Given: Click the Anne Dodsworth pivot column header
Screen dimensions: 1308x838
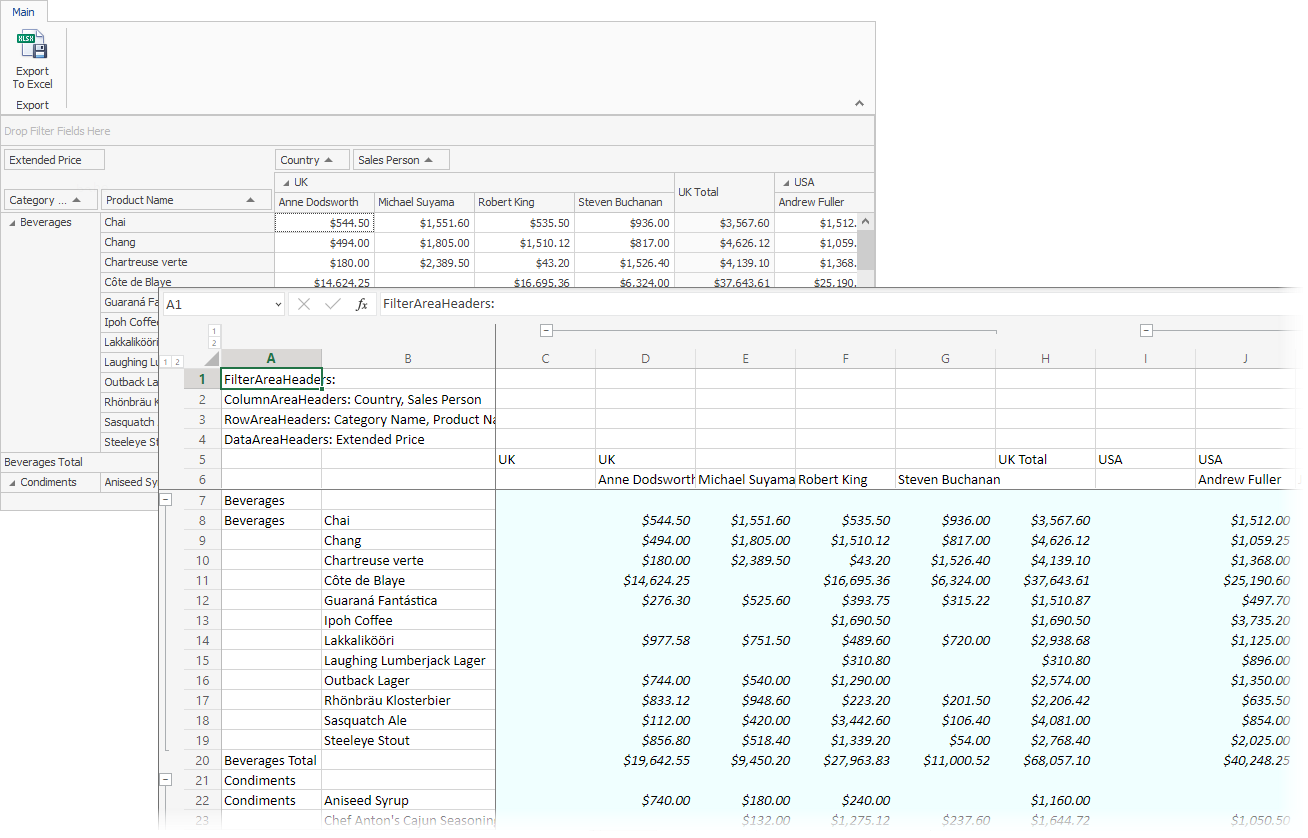Looking at the screenshot, I should [x=324, y=202].
